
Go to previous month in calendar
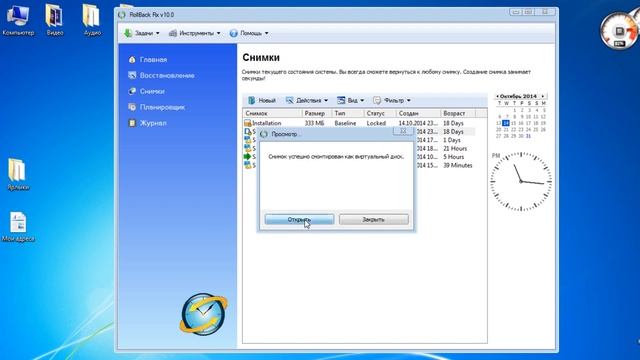(x=497, y=96)
